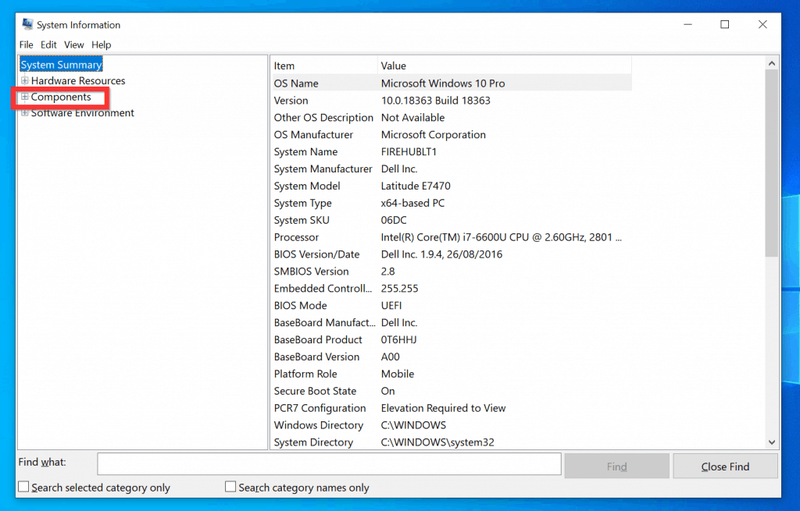Image resolution: width=800 pixels, height=511 pixels.
Task: Check Search selected category only
Action: [x=23, y=487]
